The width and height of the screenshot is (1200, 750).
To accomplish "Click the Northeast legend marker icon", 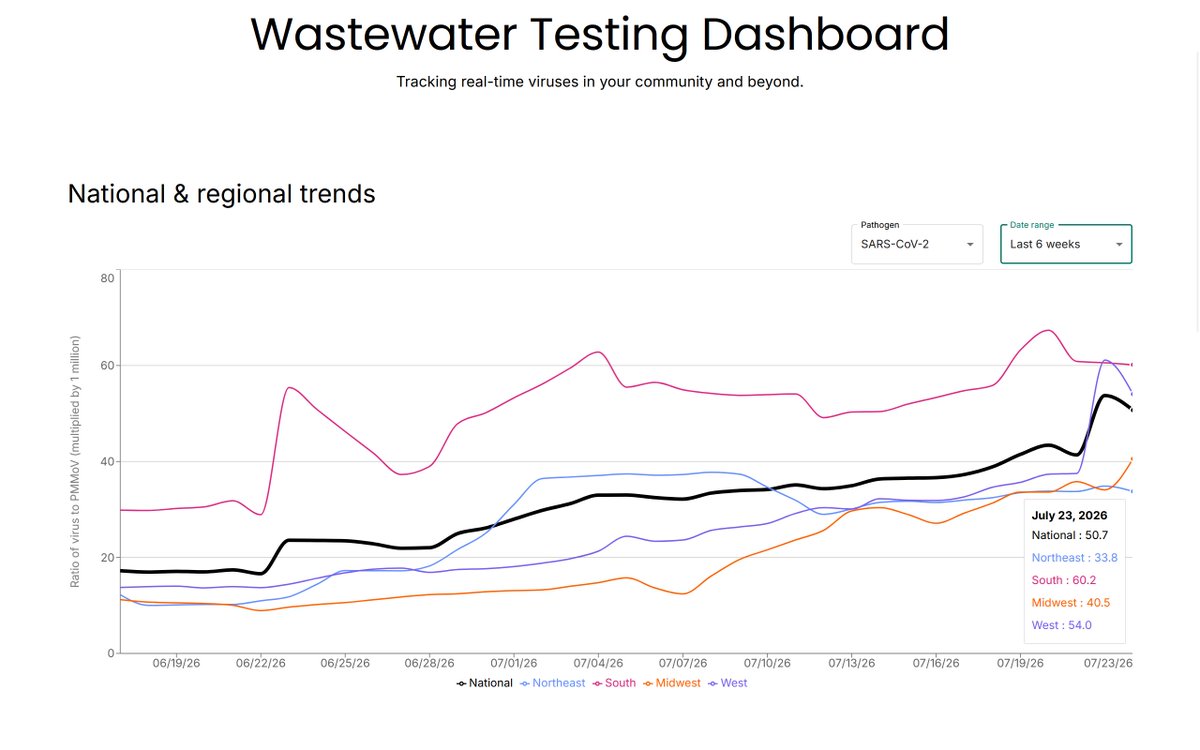I will tap(525, 683).
